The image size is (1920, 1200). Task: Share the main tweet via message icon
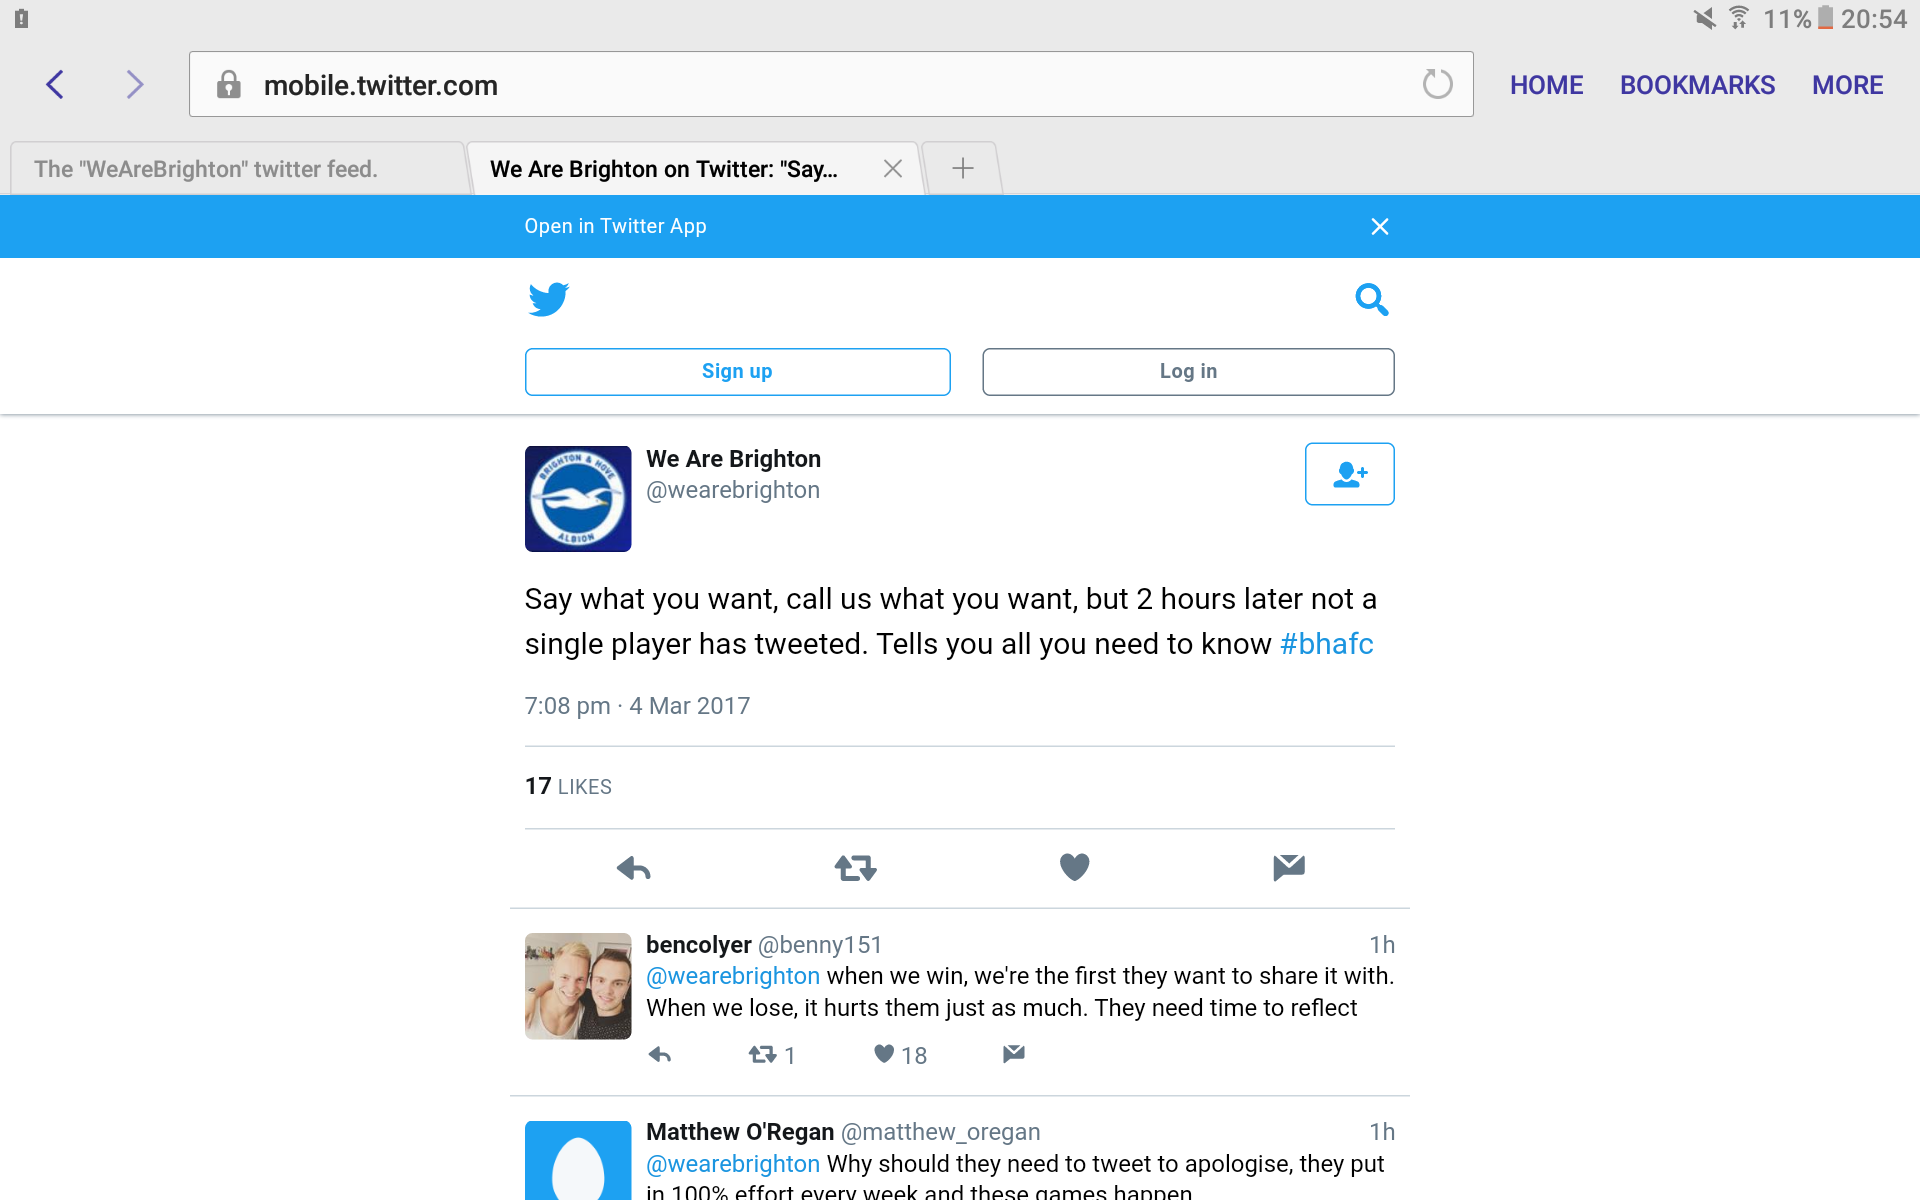[1289, 867]
